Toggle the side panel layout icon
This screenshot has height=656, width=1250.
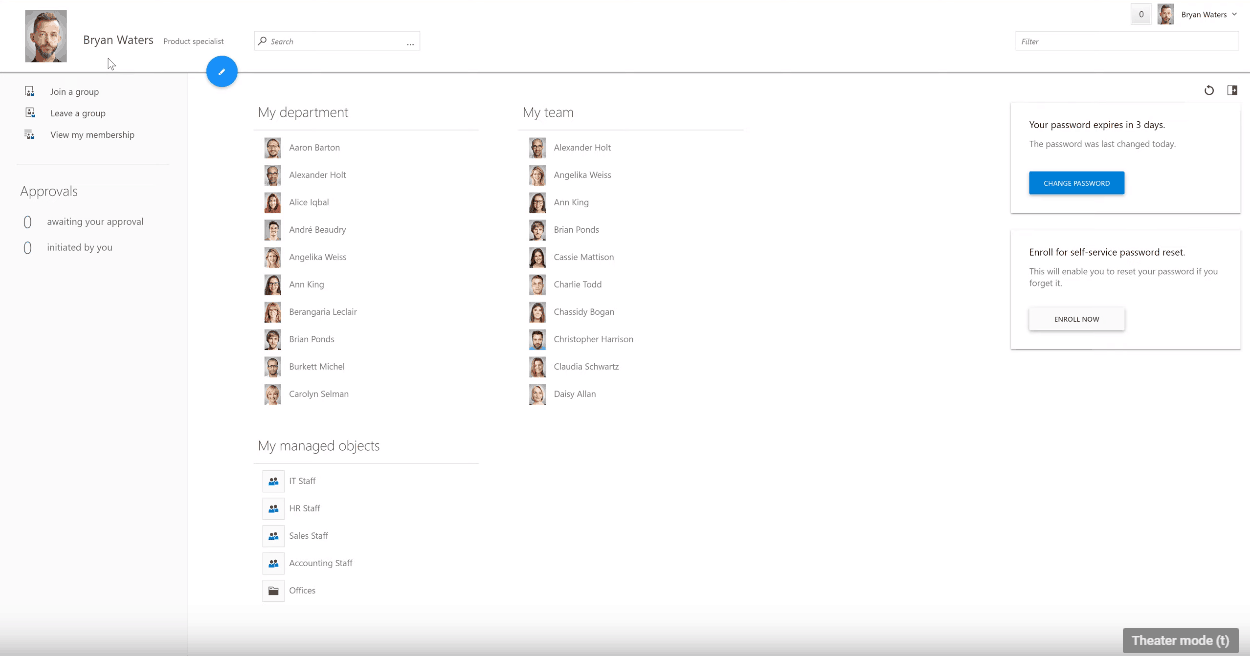pos(1233,90)
